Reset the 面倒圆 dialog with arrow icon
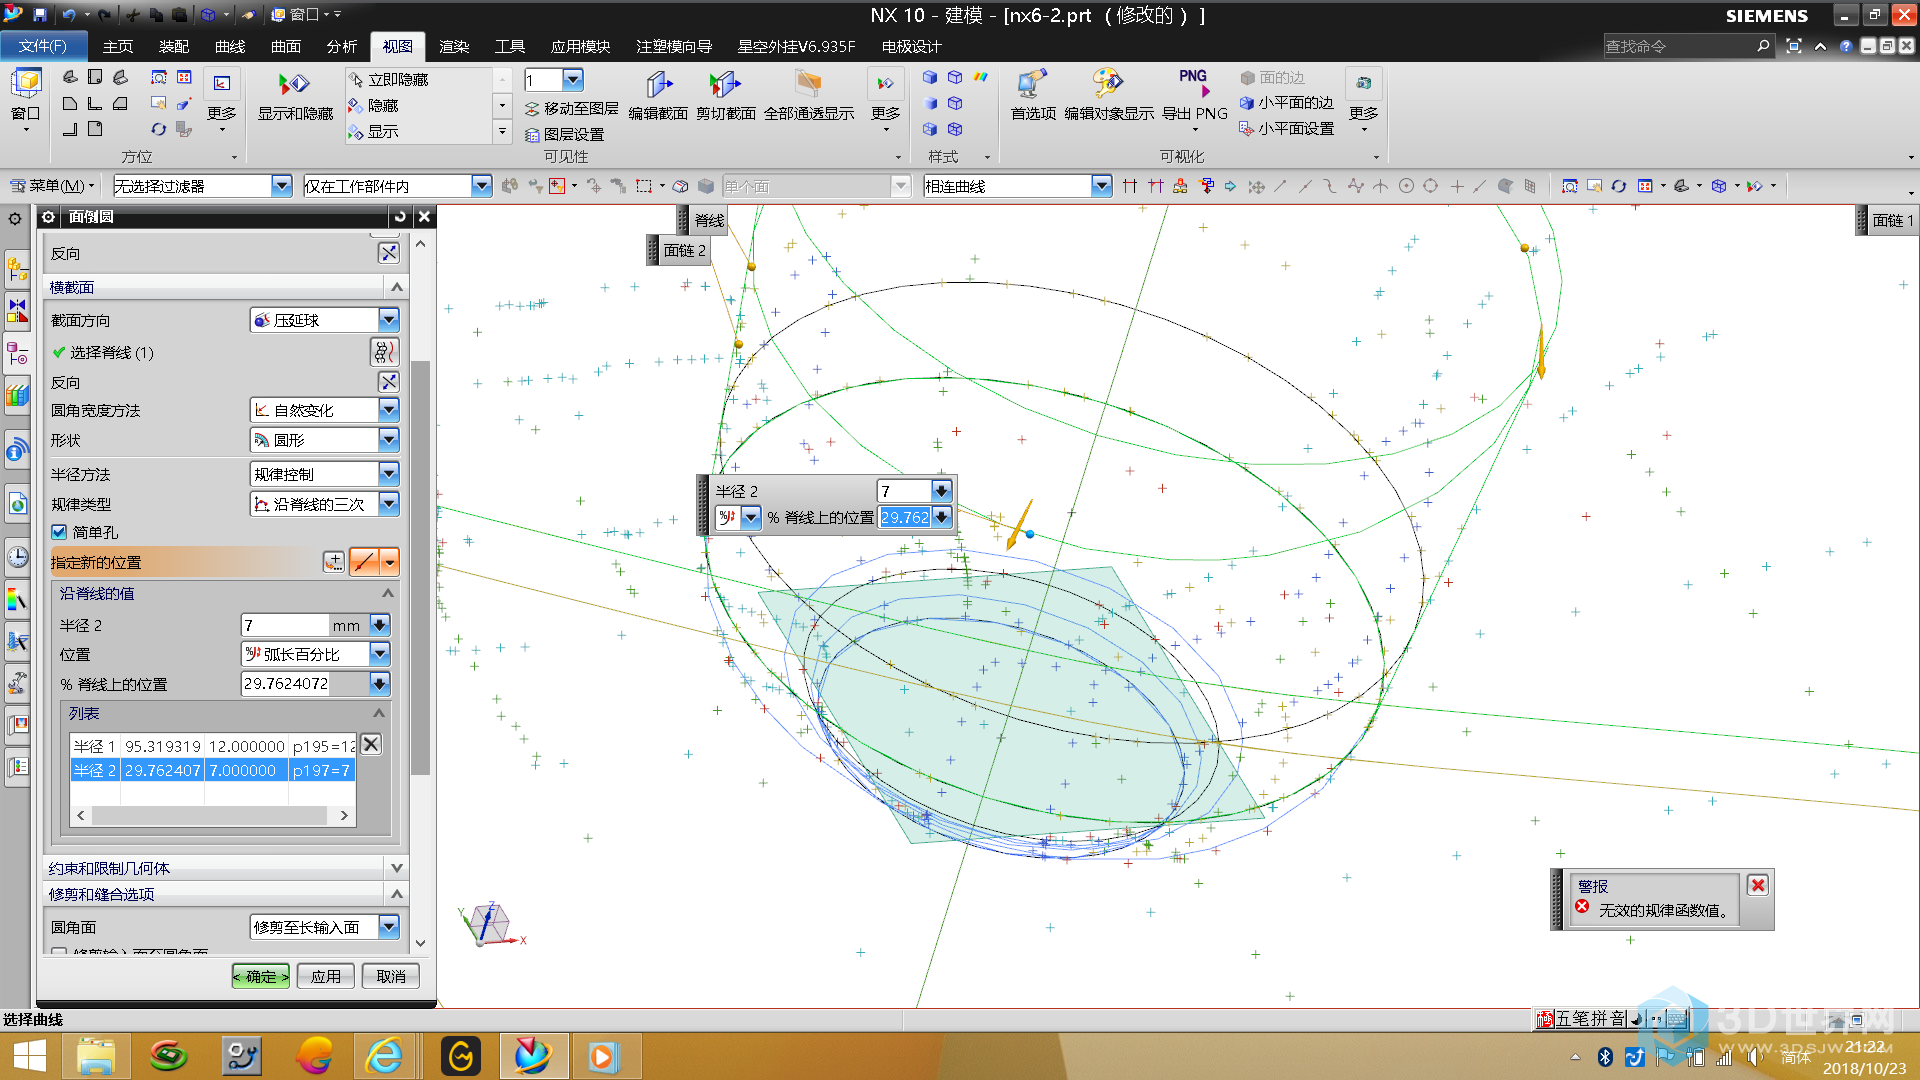 tap(400, 217)
